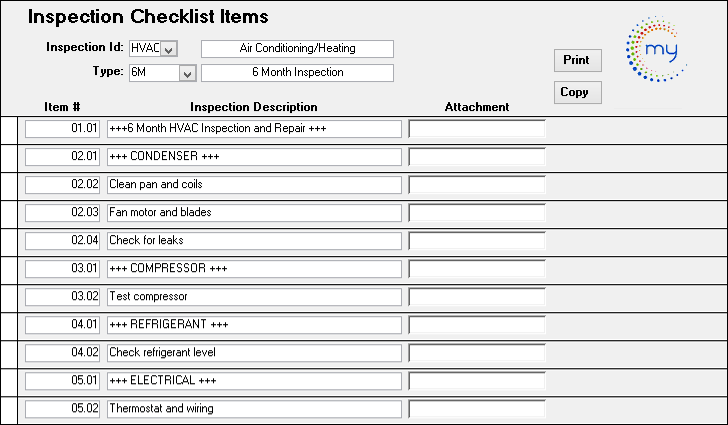The height and width of the screenshot is (425, 728).
Task: Focus the 'Test compressor' description field
Action: pos(254,297)
